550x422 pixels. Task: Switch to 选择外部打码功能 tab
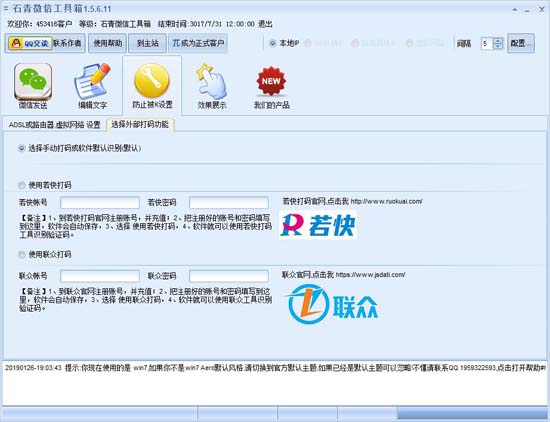[140, 124]
